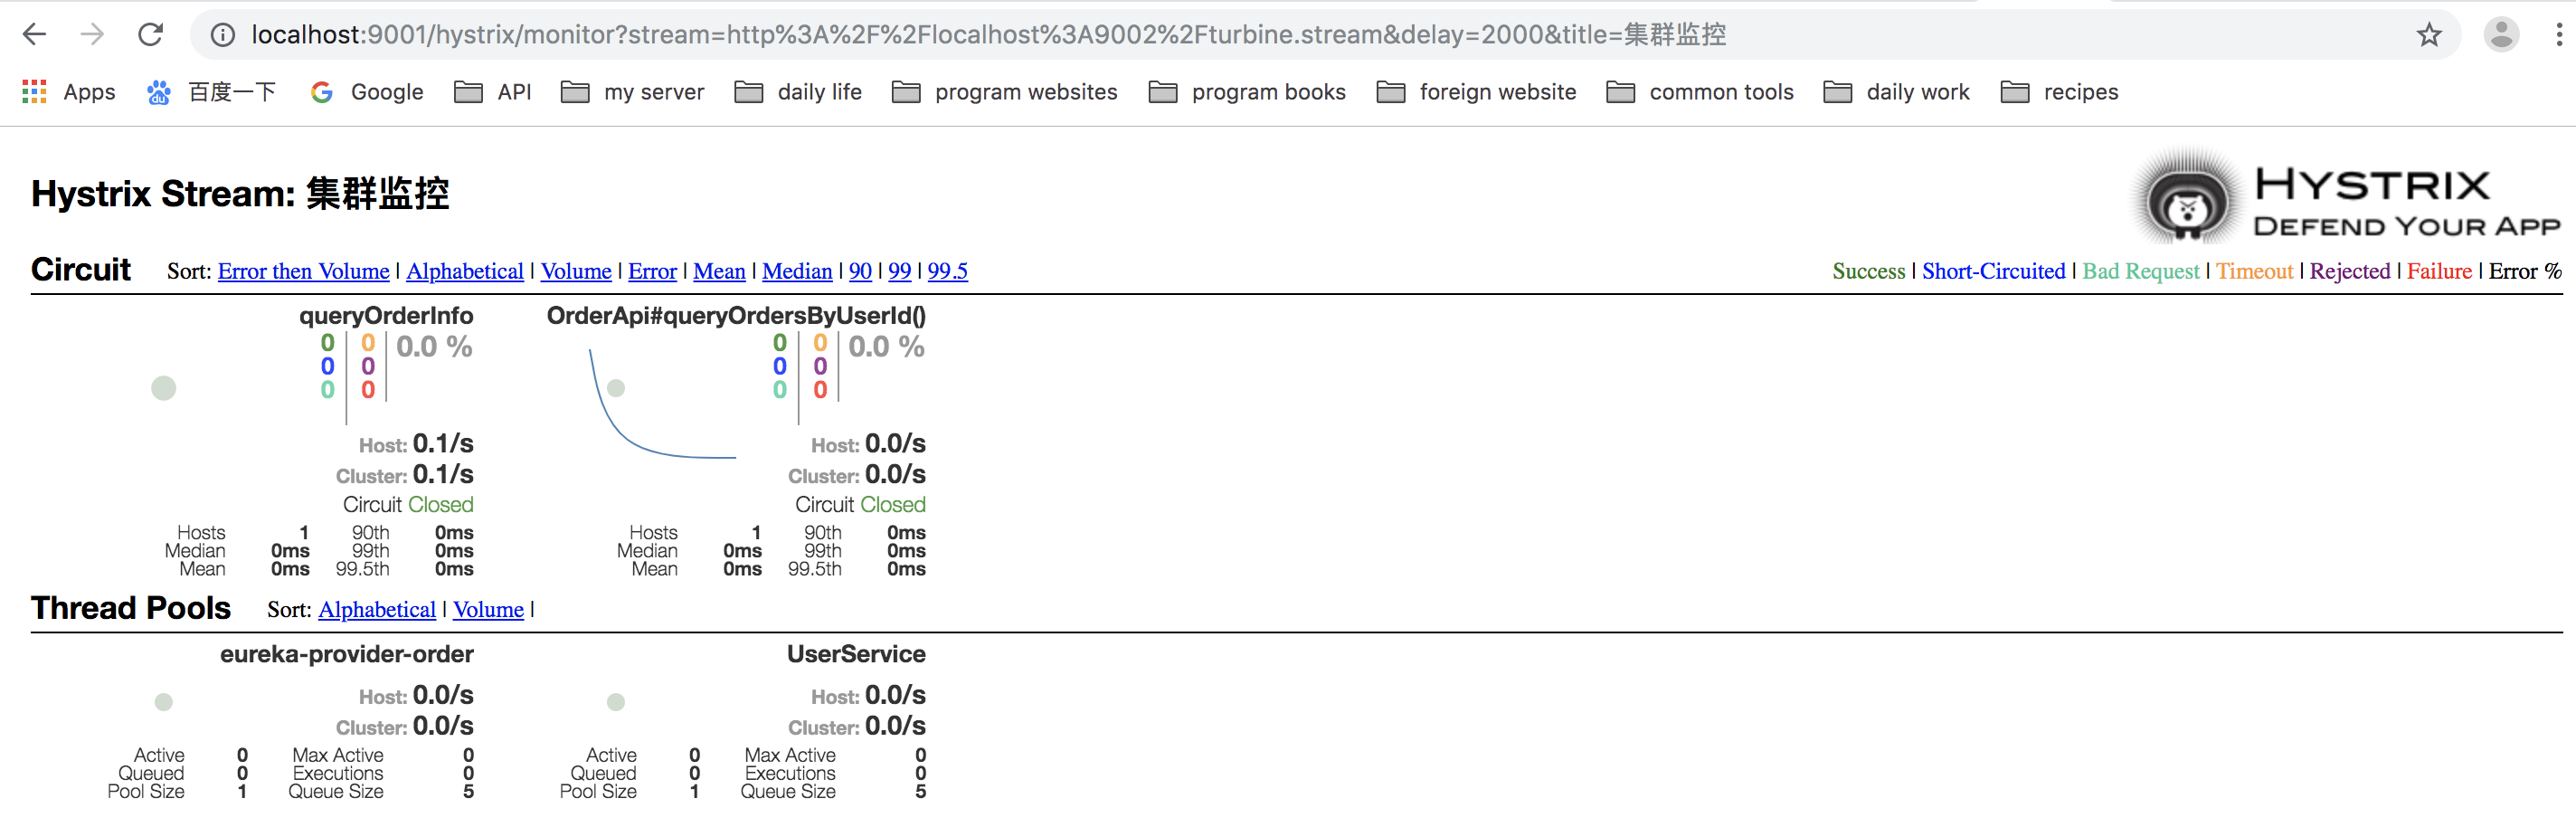Open the API bookmarks folder
Viewport: 2576px width, 827px height.
click(x=493, y=92)
